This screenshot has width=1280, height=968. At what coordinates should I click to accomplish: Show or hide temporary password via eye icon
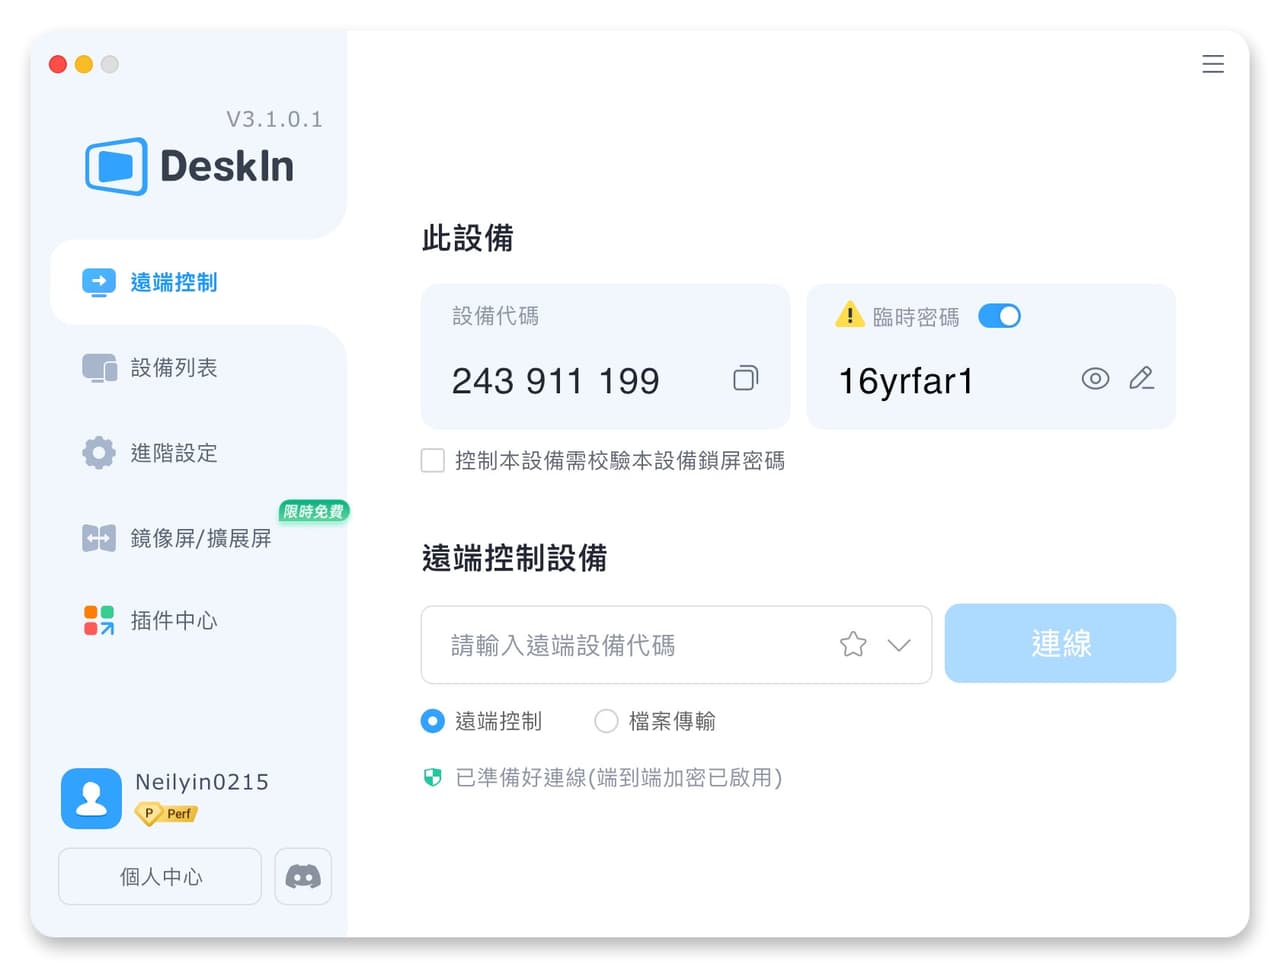click(x=1095, y=378)
